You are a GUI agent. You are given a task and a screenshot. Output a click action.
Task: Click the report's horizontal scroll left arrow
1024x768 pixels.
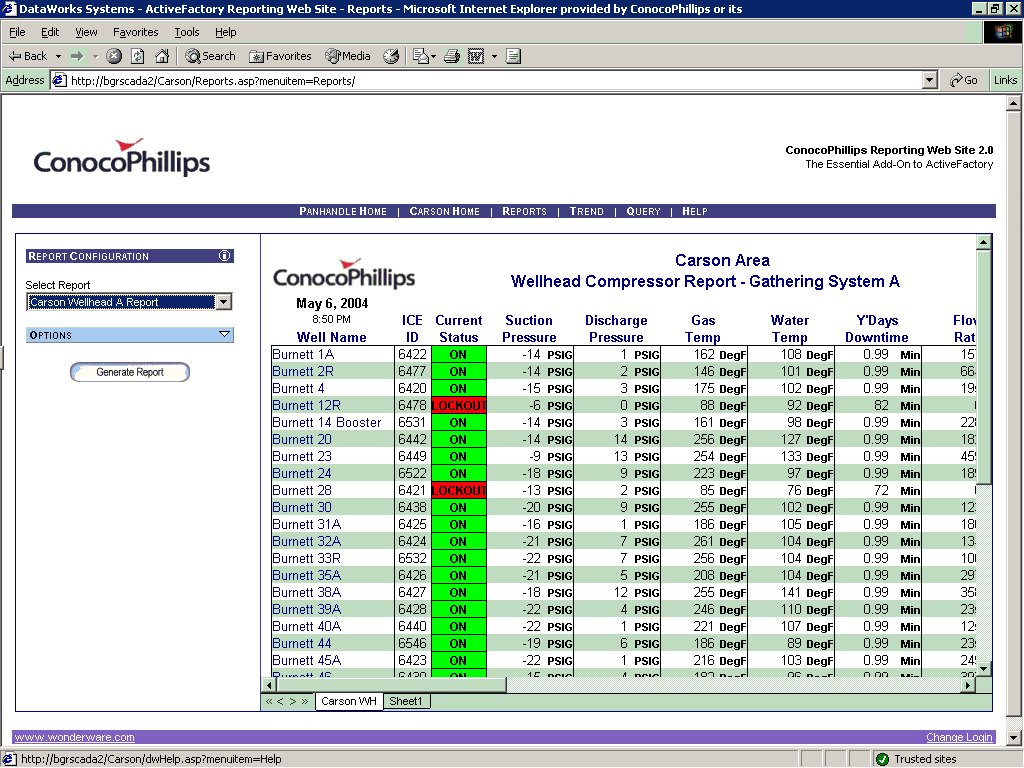(x=269, y=685)
